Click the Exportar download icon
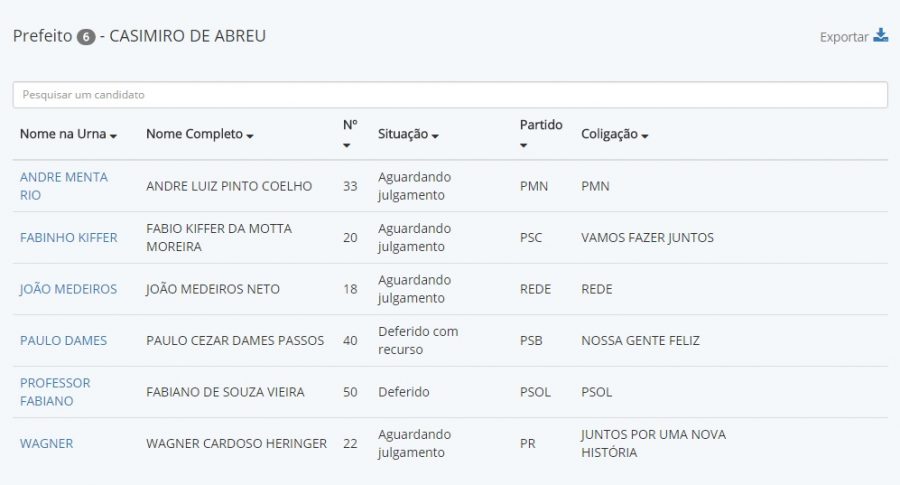This screenshot has width=900, height=485. (x=880, y=36)
